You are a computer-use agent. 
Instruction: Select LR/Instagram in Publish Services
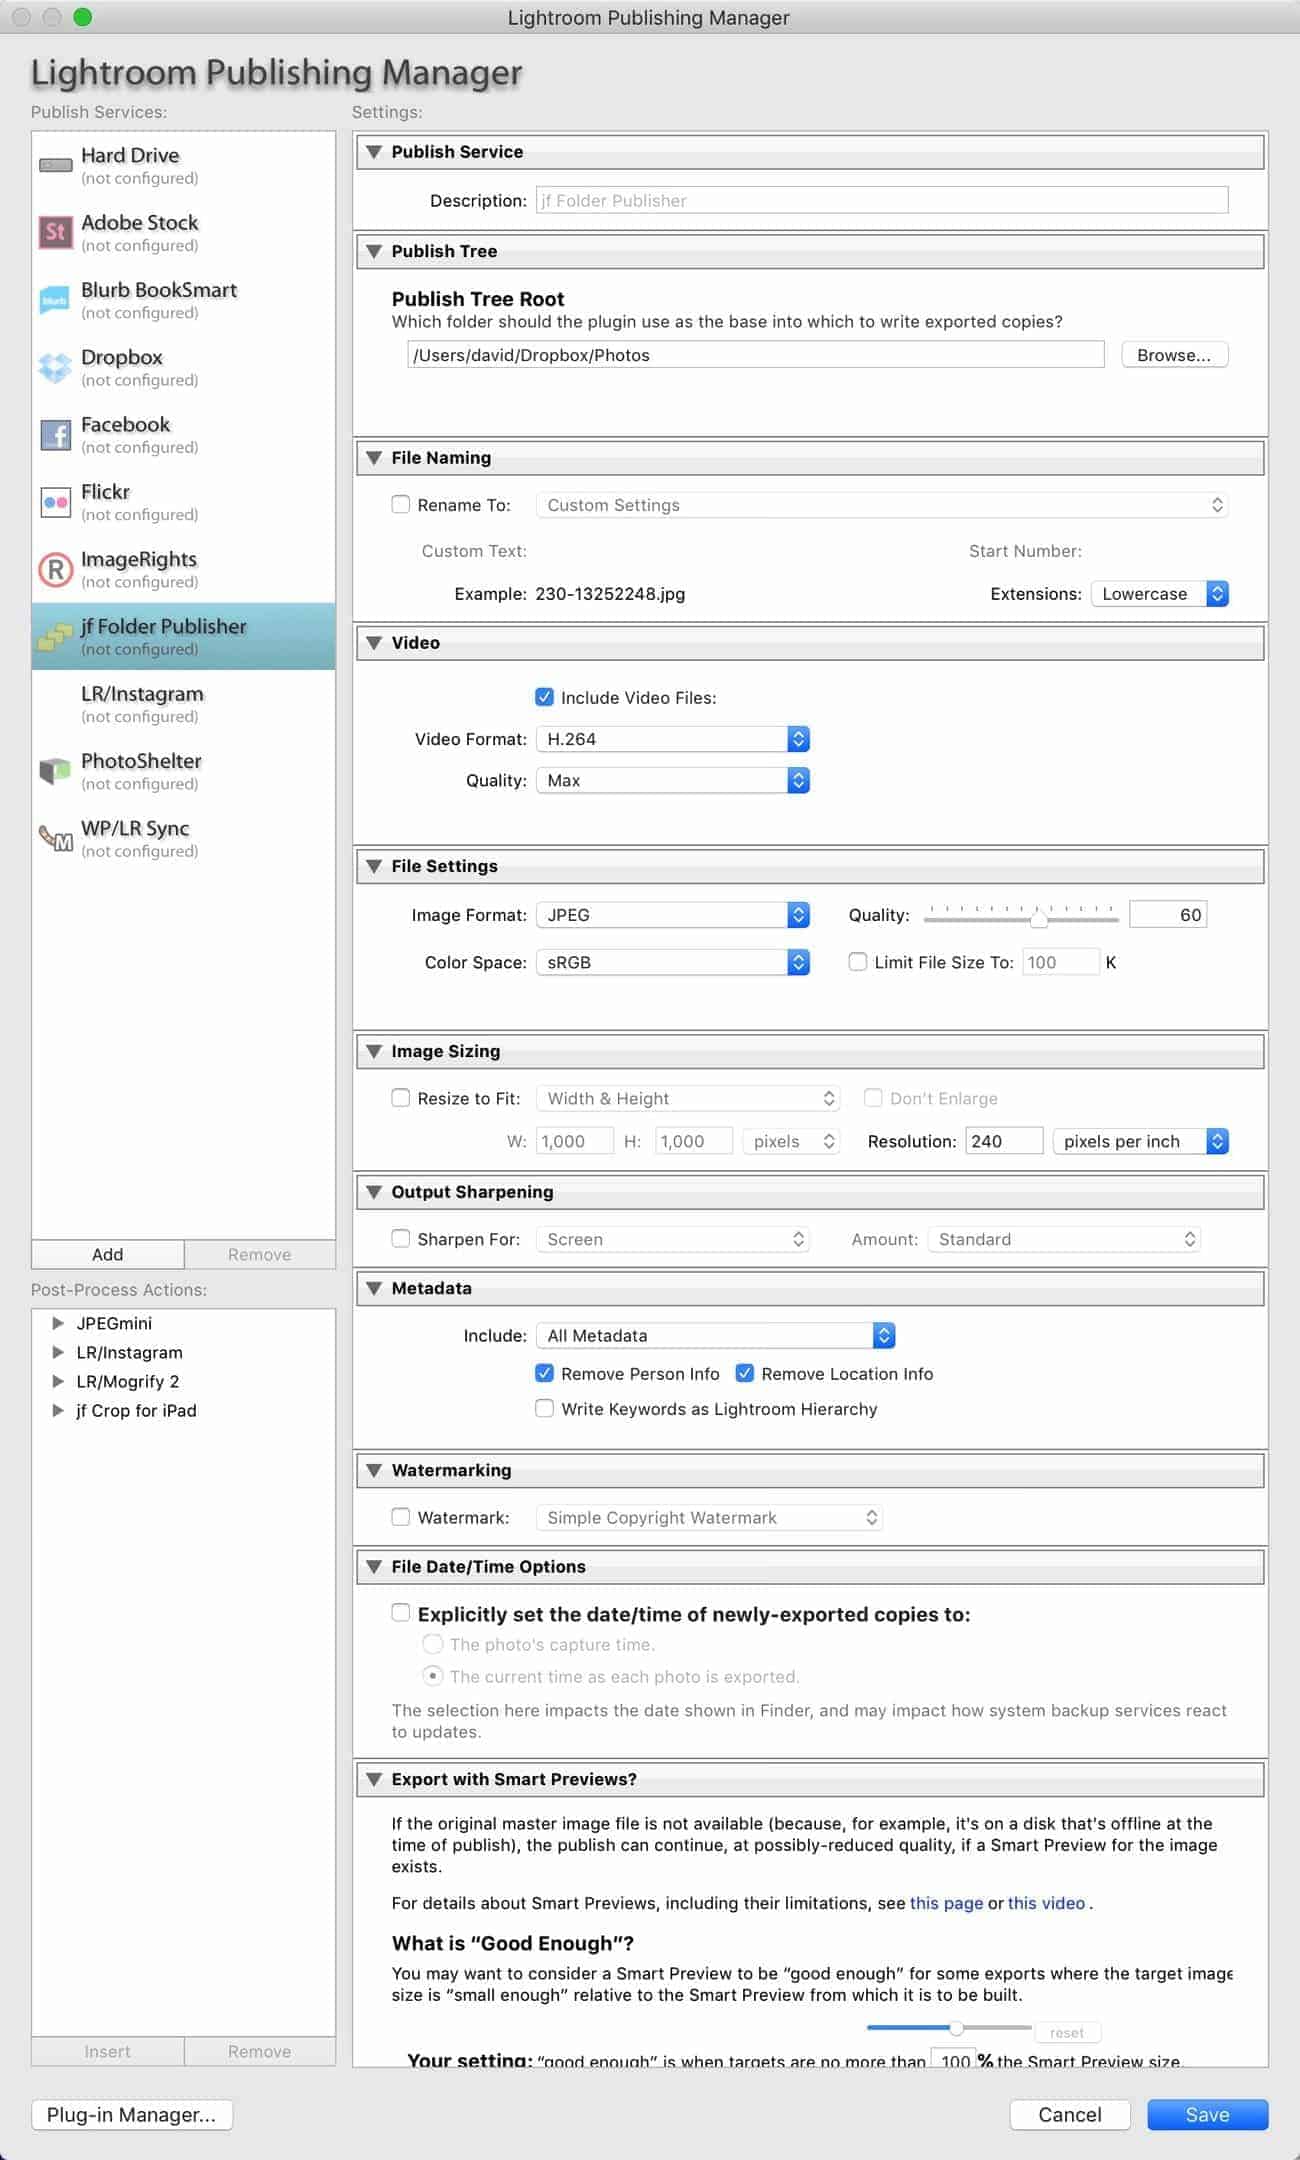184,703
